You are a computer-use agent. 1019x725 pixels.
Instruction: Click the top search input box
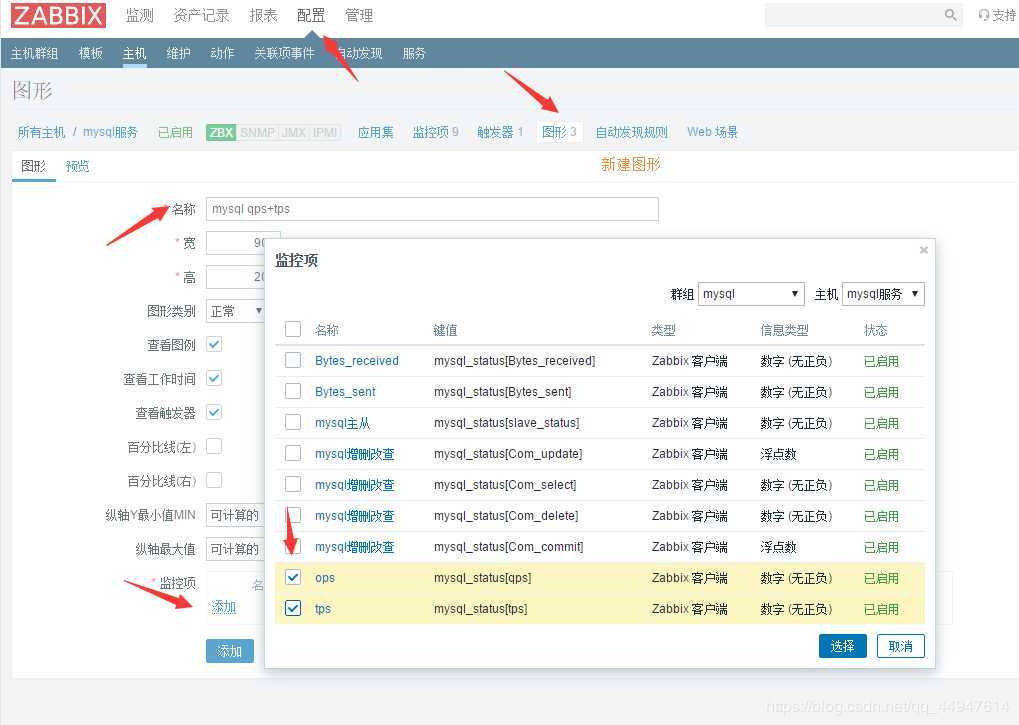(853, 15)
